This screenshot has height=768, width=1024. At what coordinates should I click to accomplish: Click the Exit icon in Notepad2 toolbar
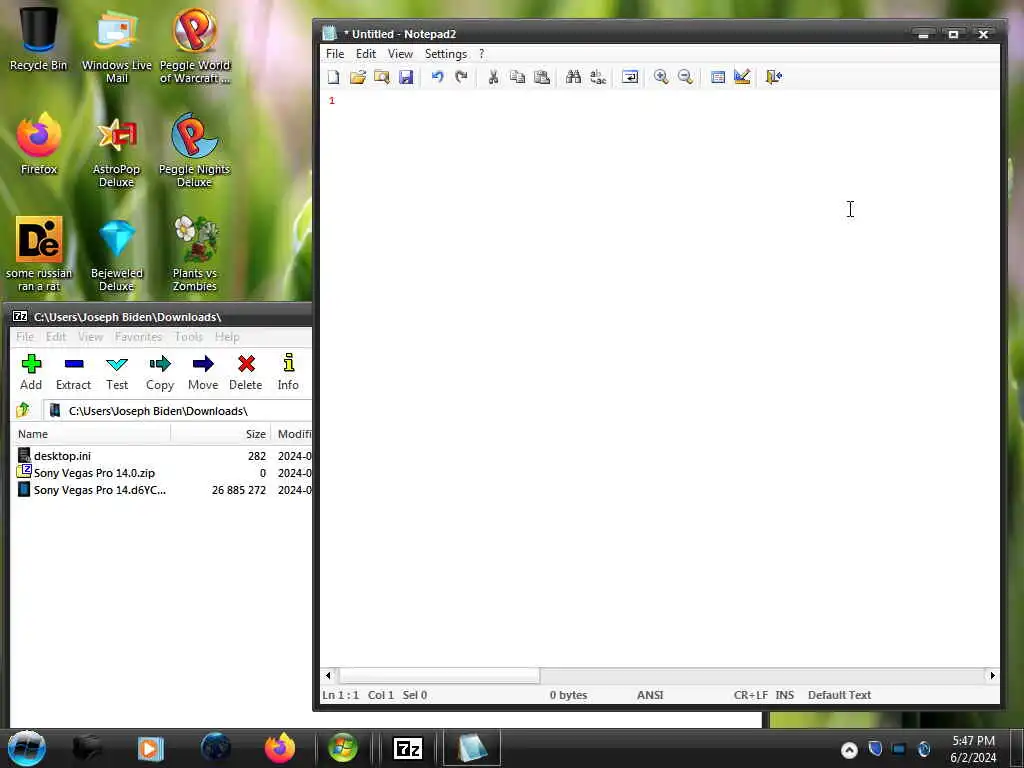click(774, 77)
